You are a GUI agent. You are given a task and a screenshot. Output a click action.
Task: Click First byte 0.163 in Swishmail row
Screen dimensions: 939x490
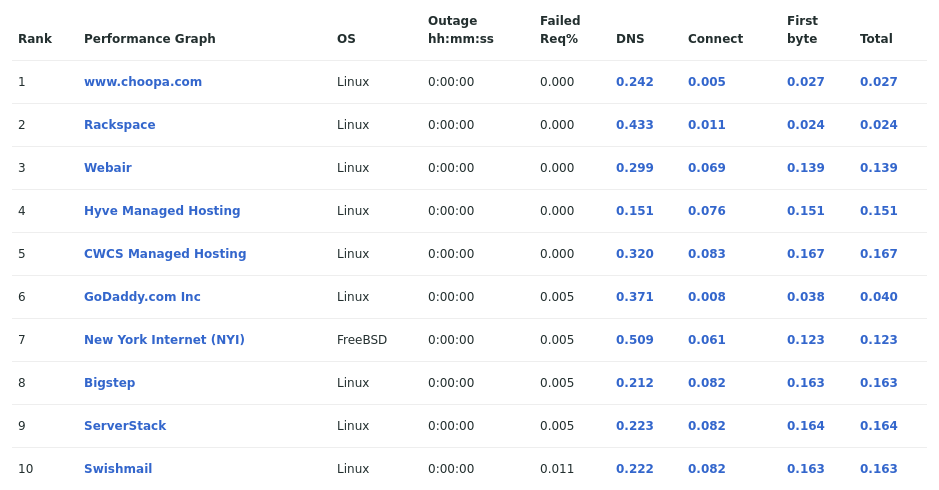coord(805,469)
